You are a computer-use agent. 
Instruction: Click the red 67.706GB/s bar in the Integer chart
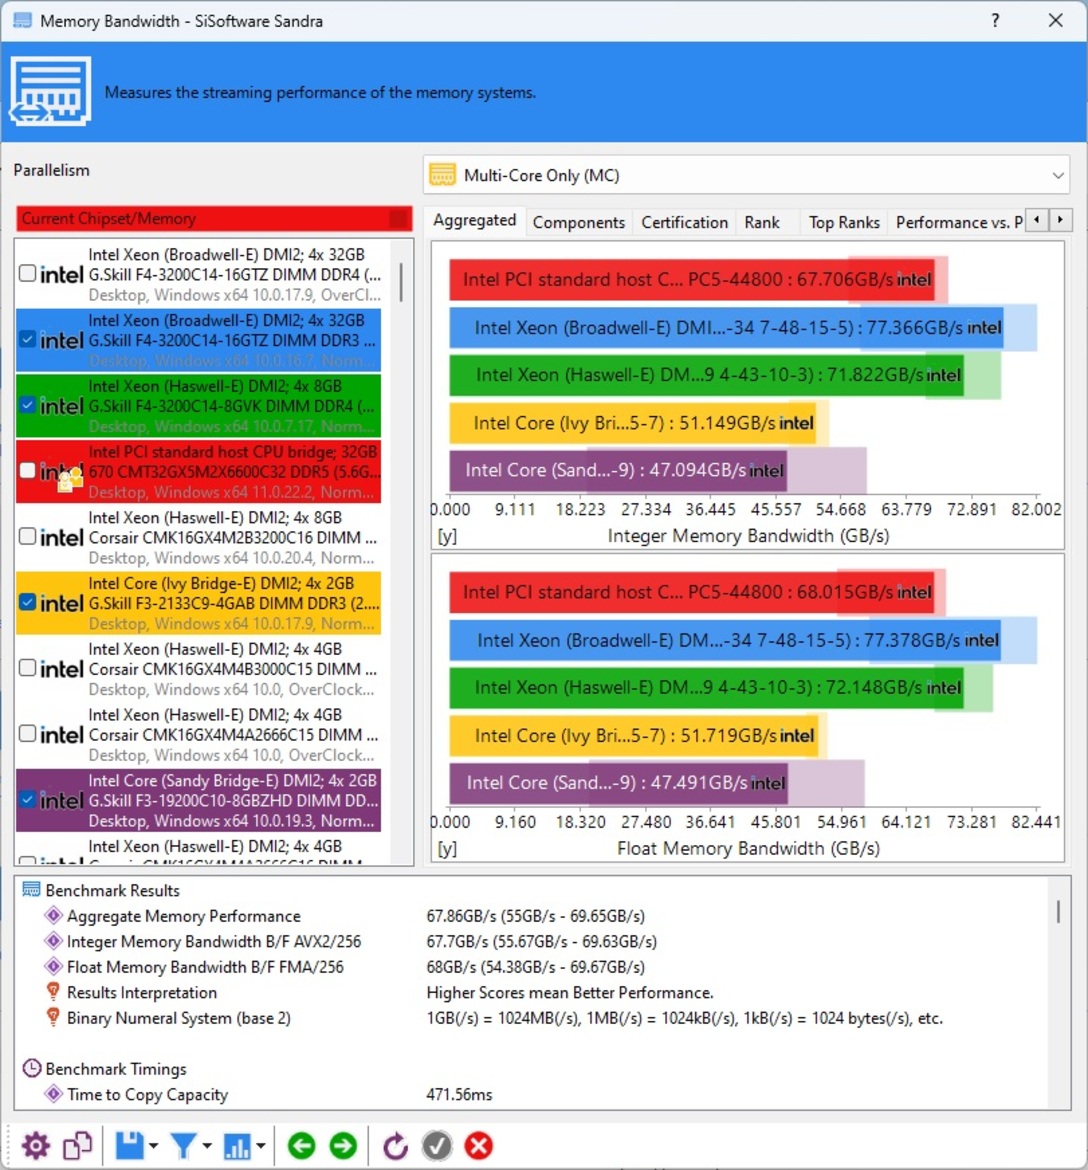point(692,280)
